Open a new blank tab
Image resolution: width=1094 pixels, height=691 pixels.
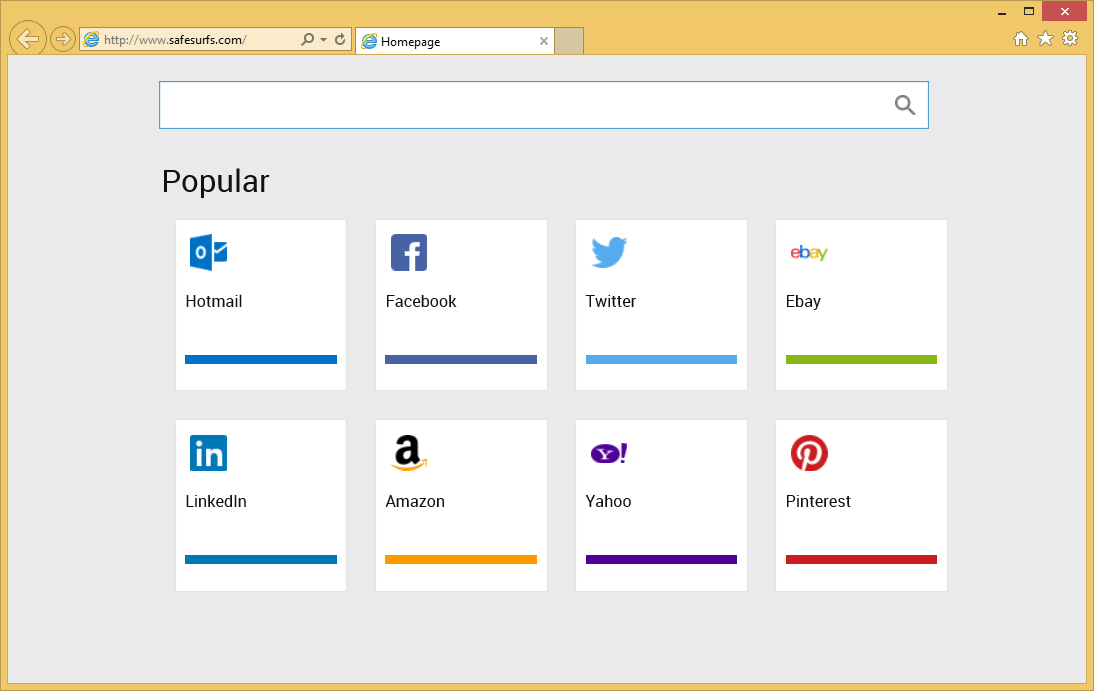point(569,41)
